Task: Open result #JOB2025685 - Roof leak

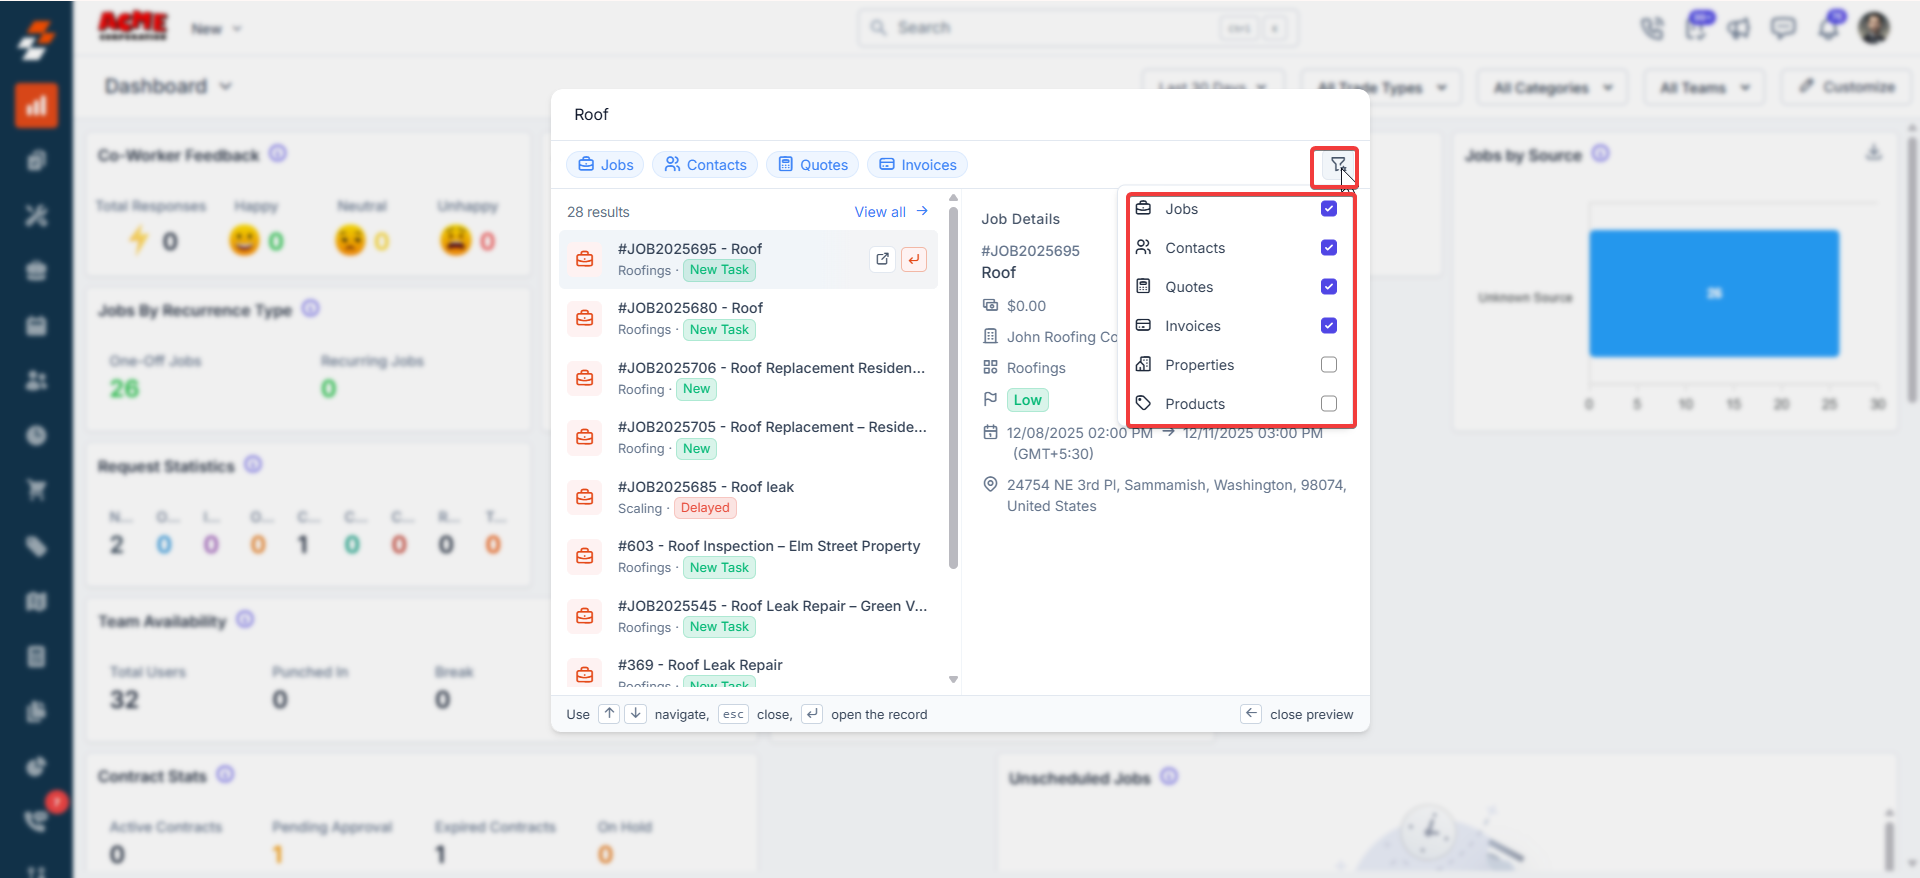Action: 748,497
